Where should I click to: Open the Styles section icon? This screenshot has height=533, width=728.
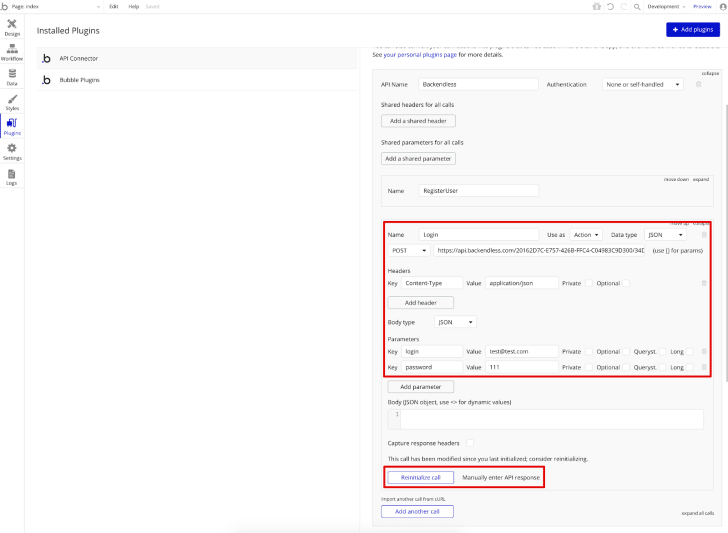[x=12, y=101]
